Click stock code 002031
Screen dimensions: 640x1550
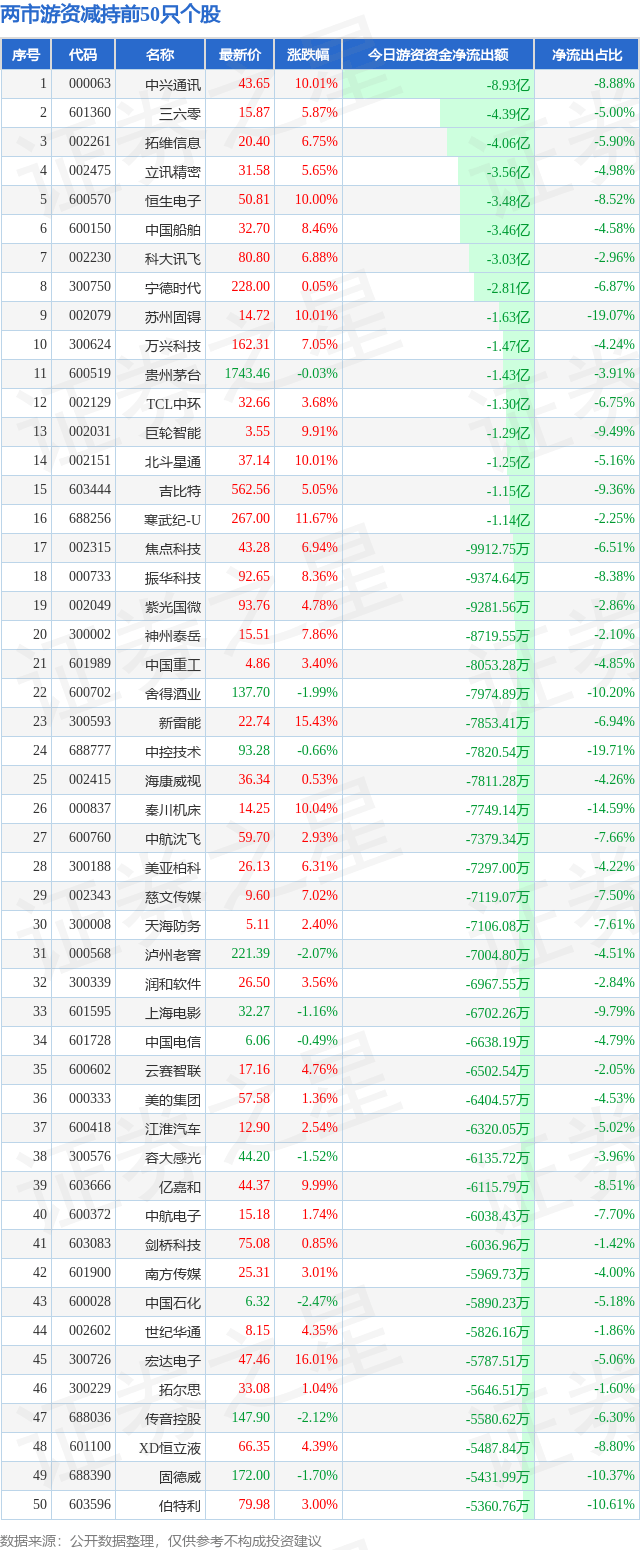tap(90, 432)
